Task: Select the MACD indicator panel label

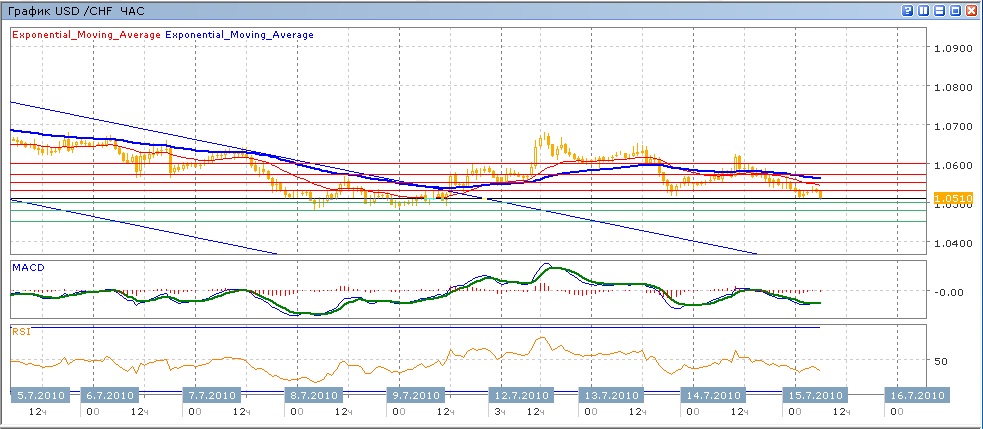Action: 25,267
